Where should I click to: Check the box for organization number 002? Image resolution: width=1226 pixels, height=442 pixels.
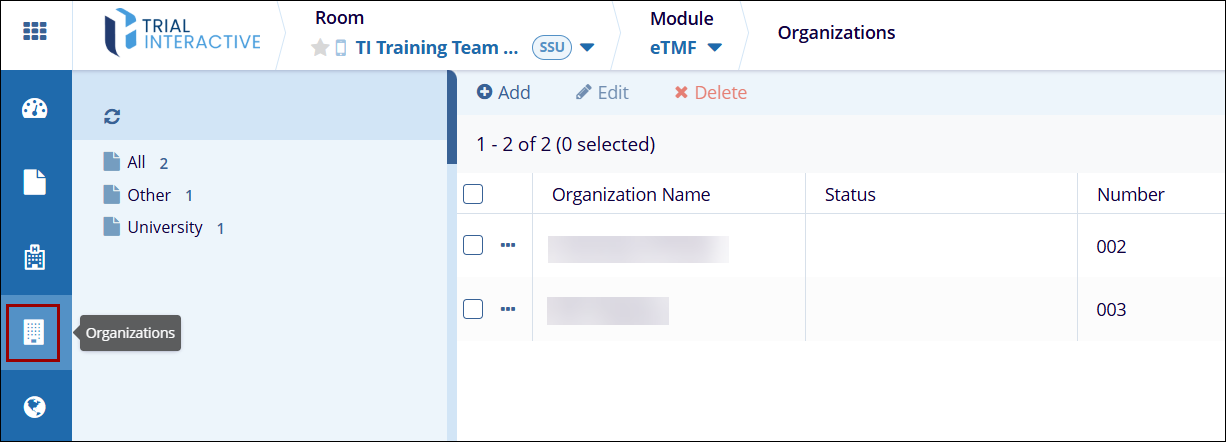[x=474, y=246]
